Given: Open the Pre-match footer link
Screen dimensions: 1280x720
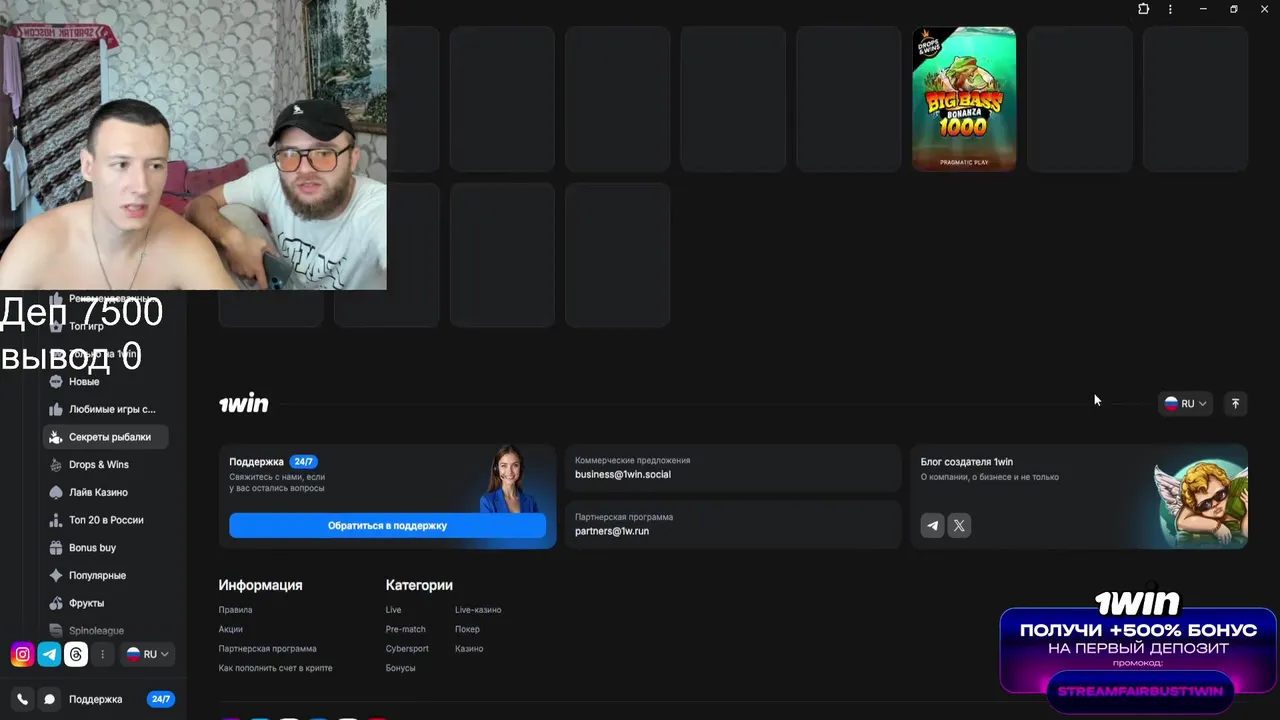Looking at the screenshot, I should point(405,629).
